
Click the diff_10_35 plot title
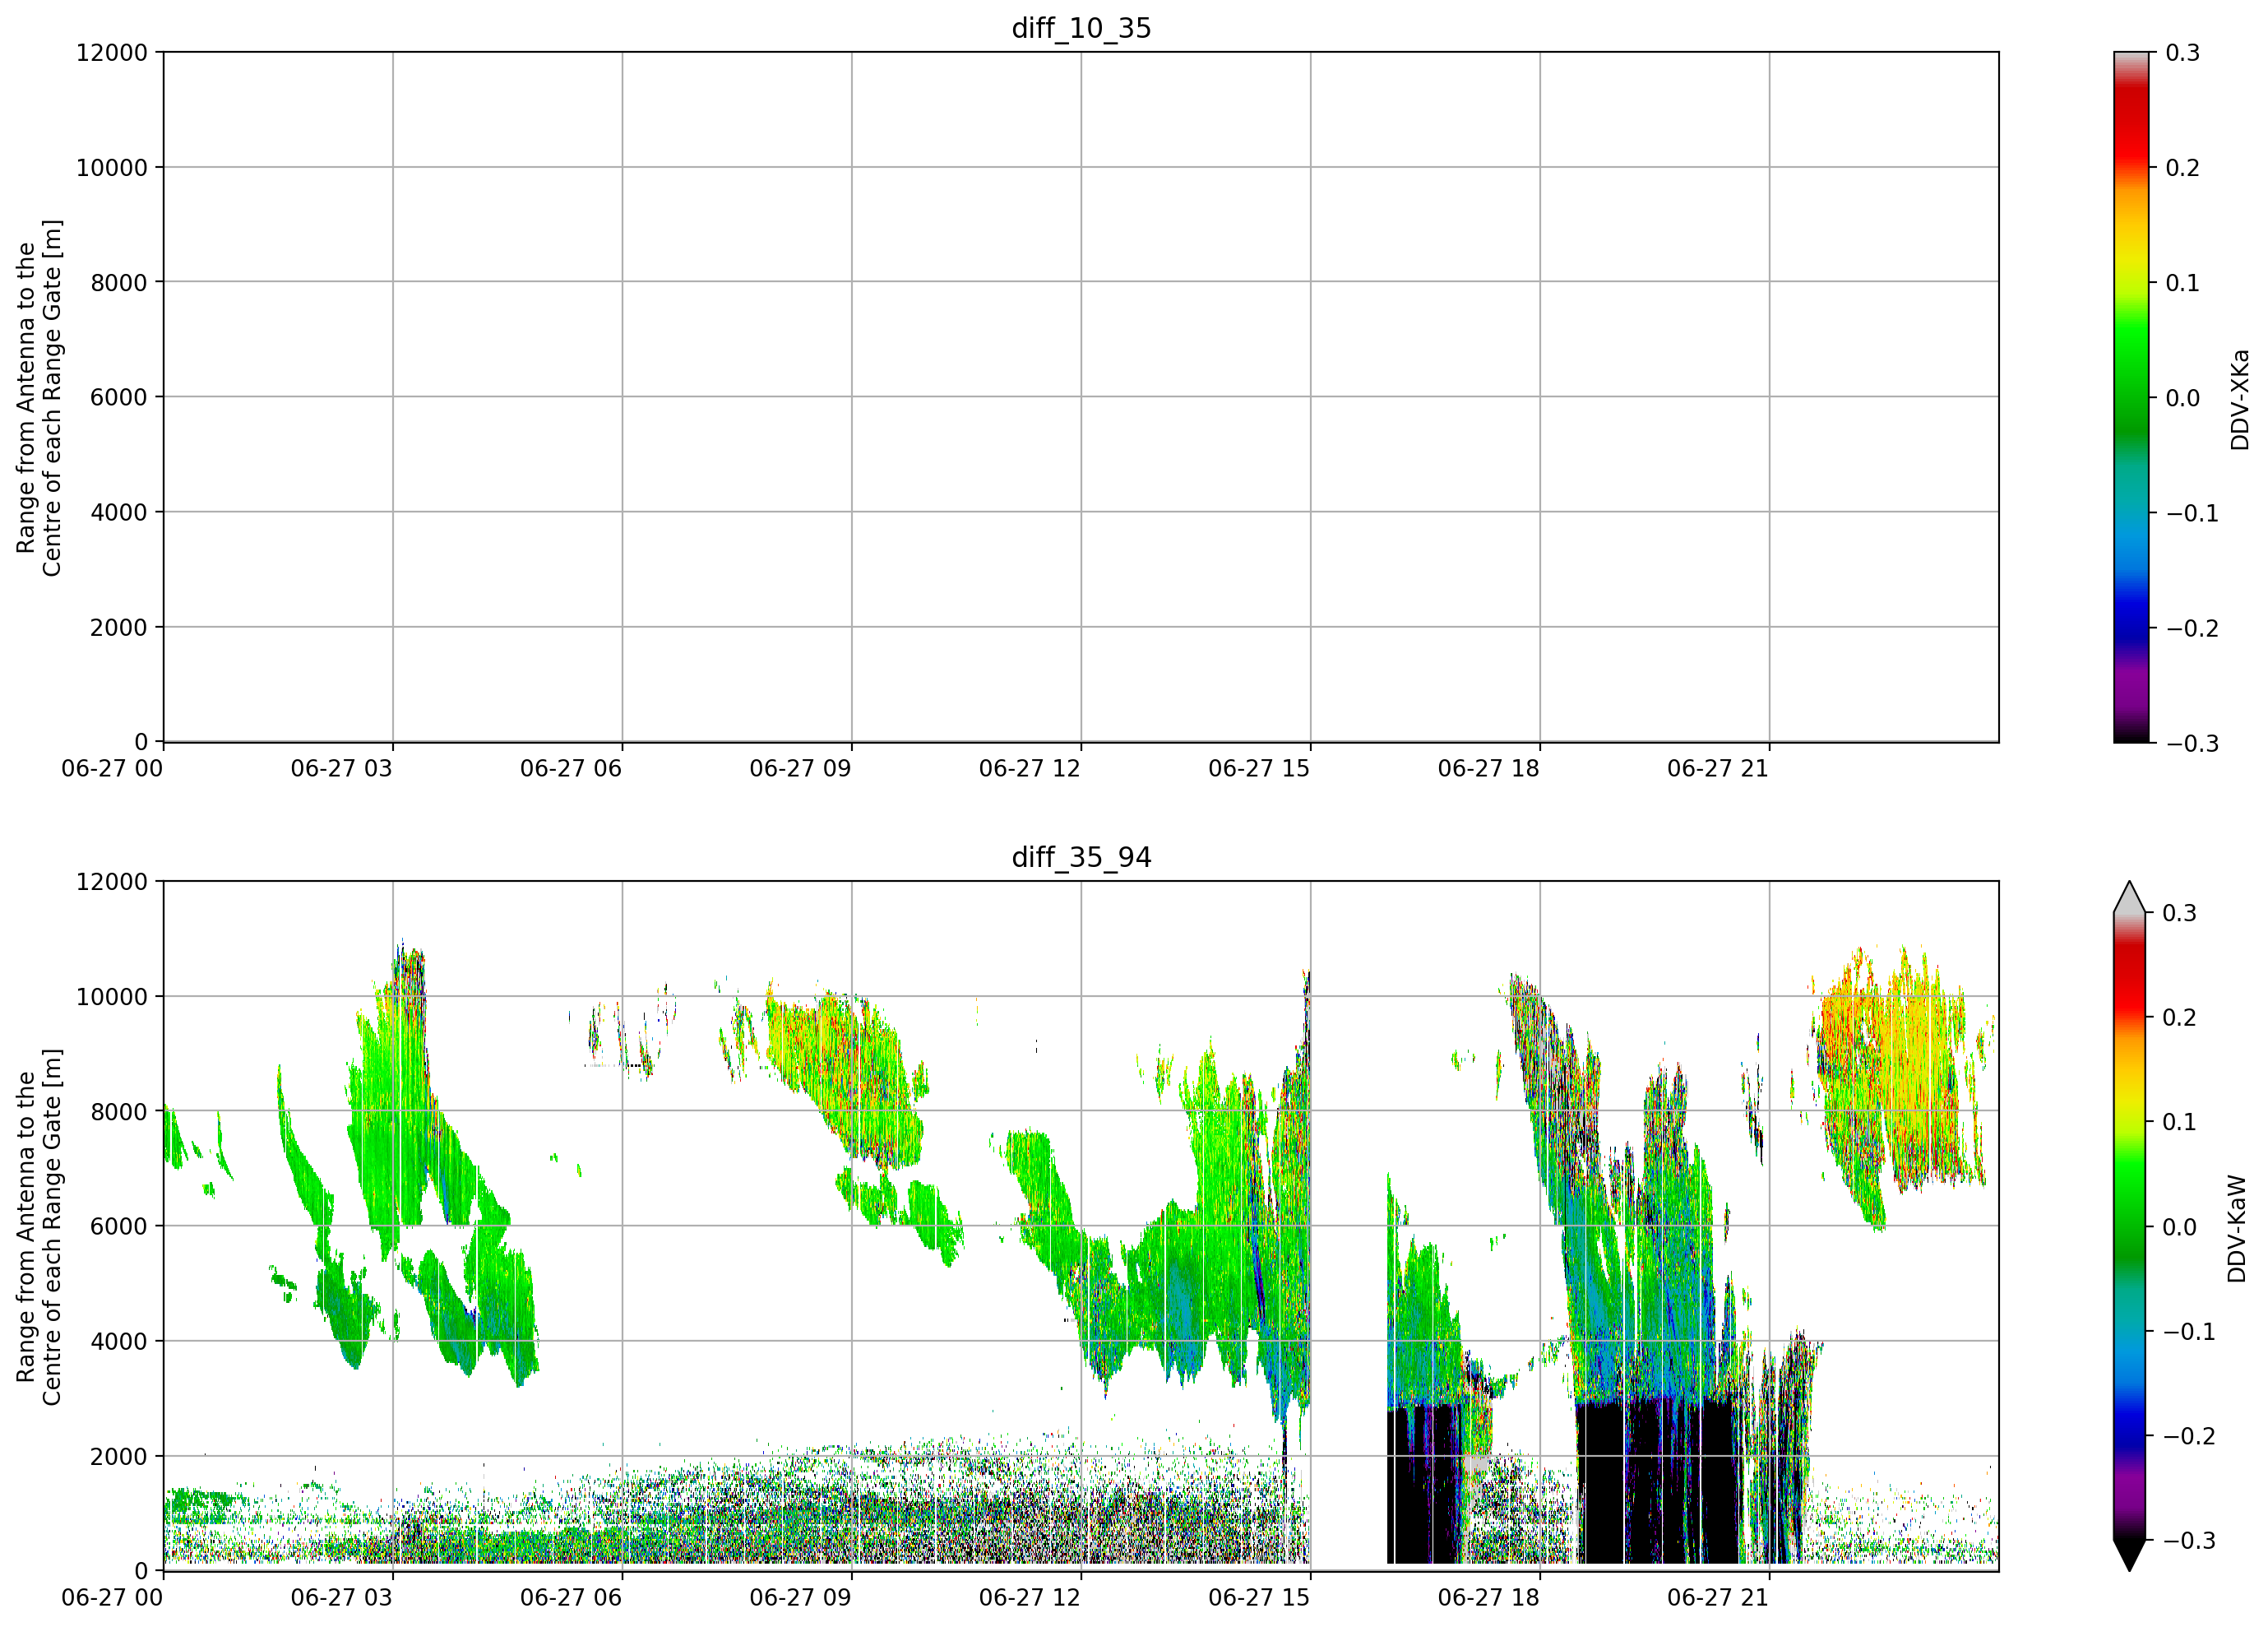[1081, 28]
